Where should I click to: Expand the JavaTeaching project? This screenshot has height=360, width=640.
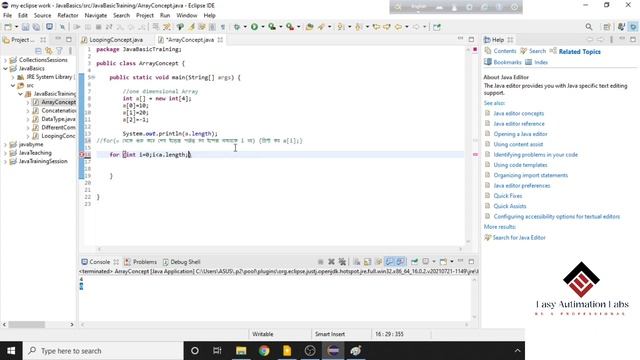(5, 153)
